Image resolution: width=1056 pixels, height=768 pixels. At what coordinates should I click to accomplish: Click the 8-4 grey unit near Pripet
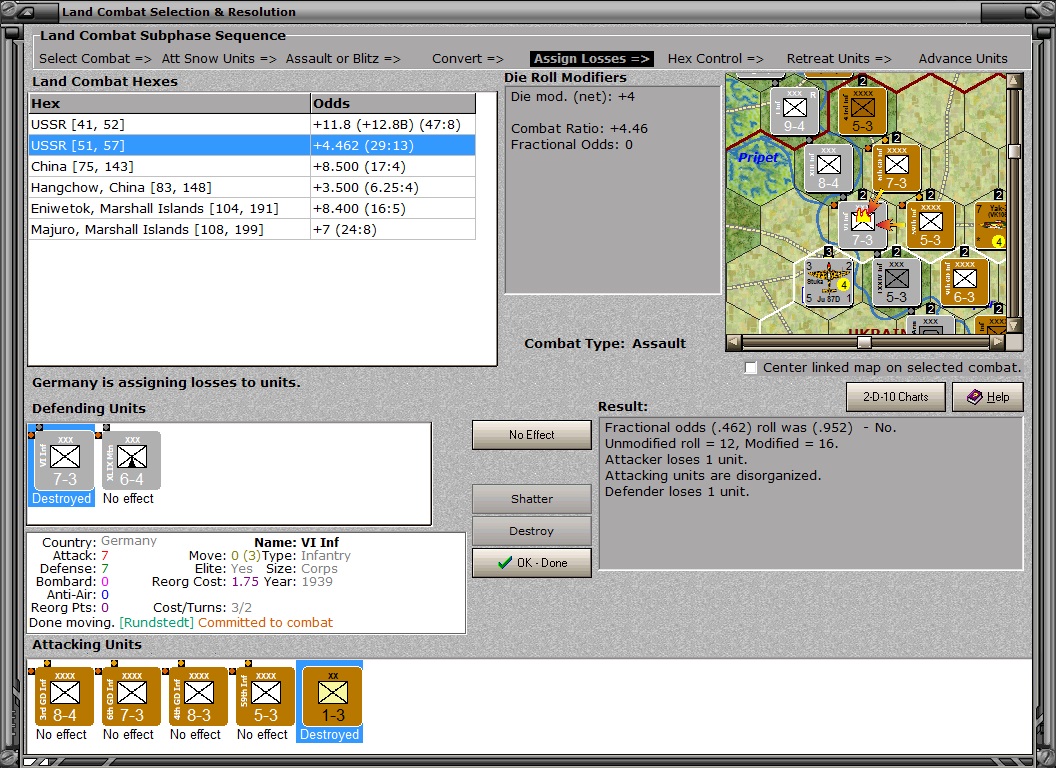pos(828,168)
